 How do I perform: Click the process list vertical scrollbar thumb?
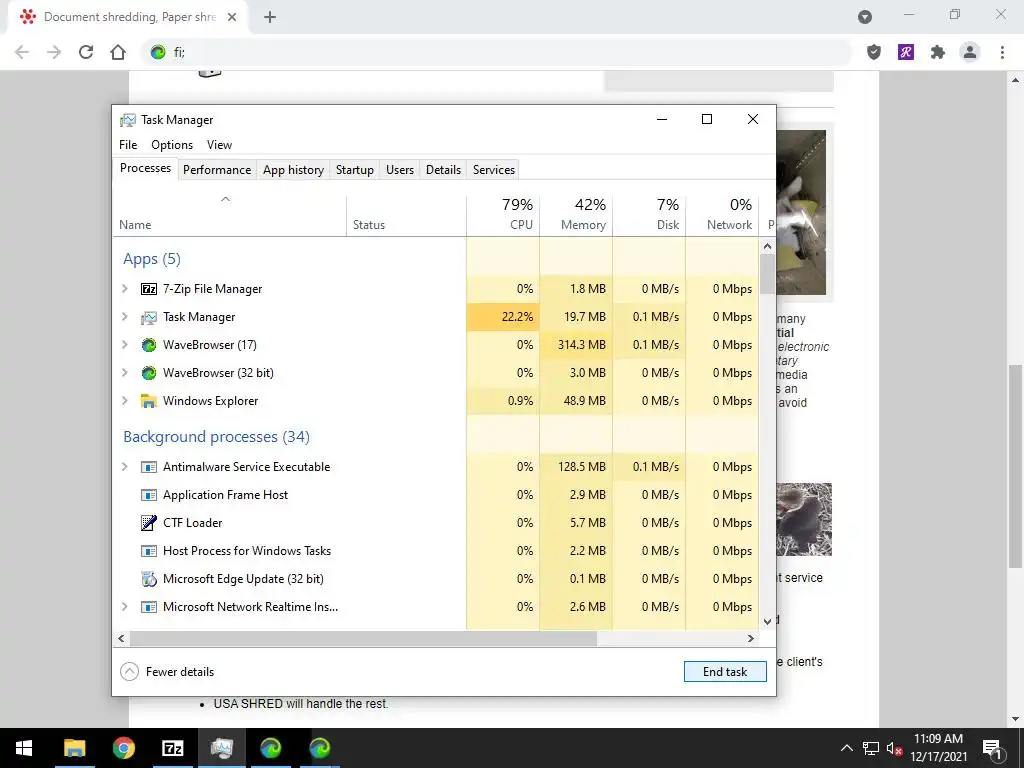[767, 274]
